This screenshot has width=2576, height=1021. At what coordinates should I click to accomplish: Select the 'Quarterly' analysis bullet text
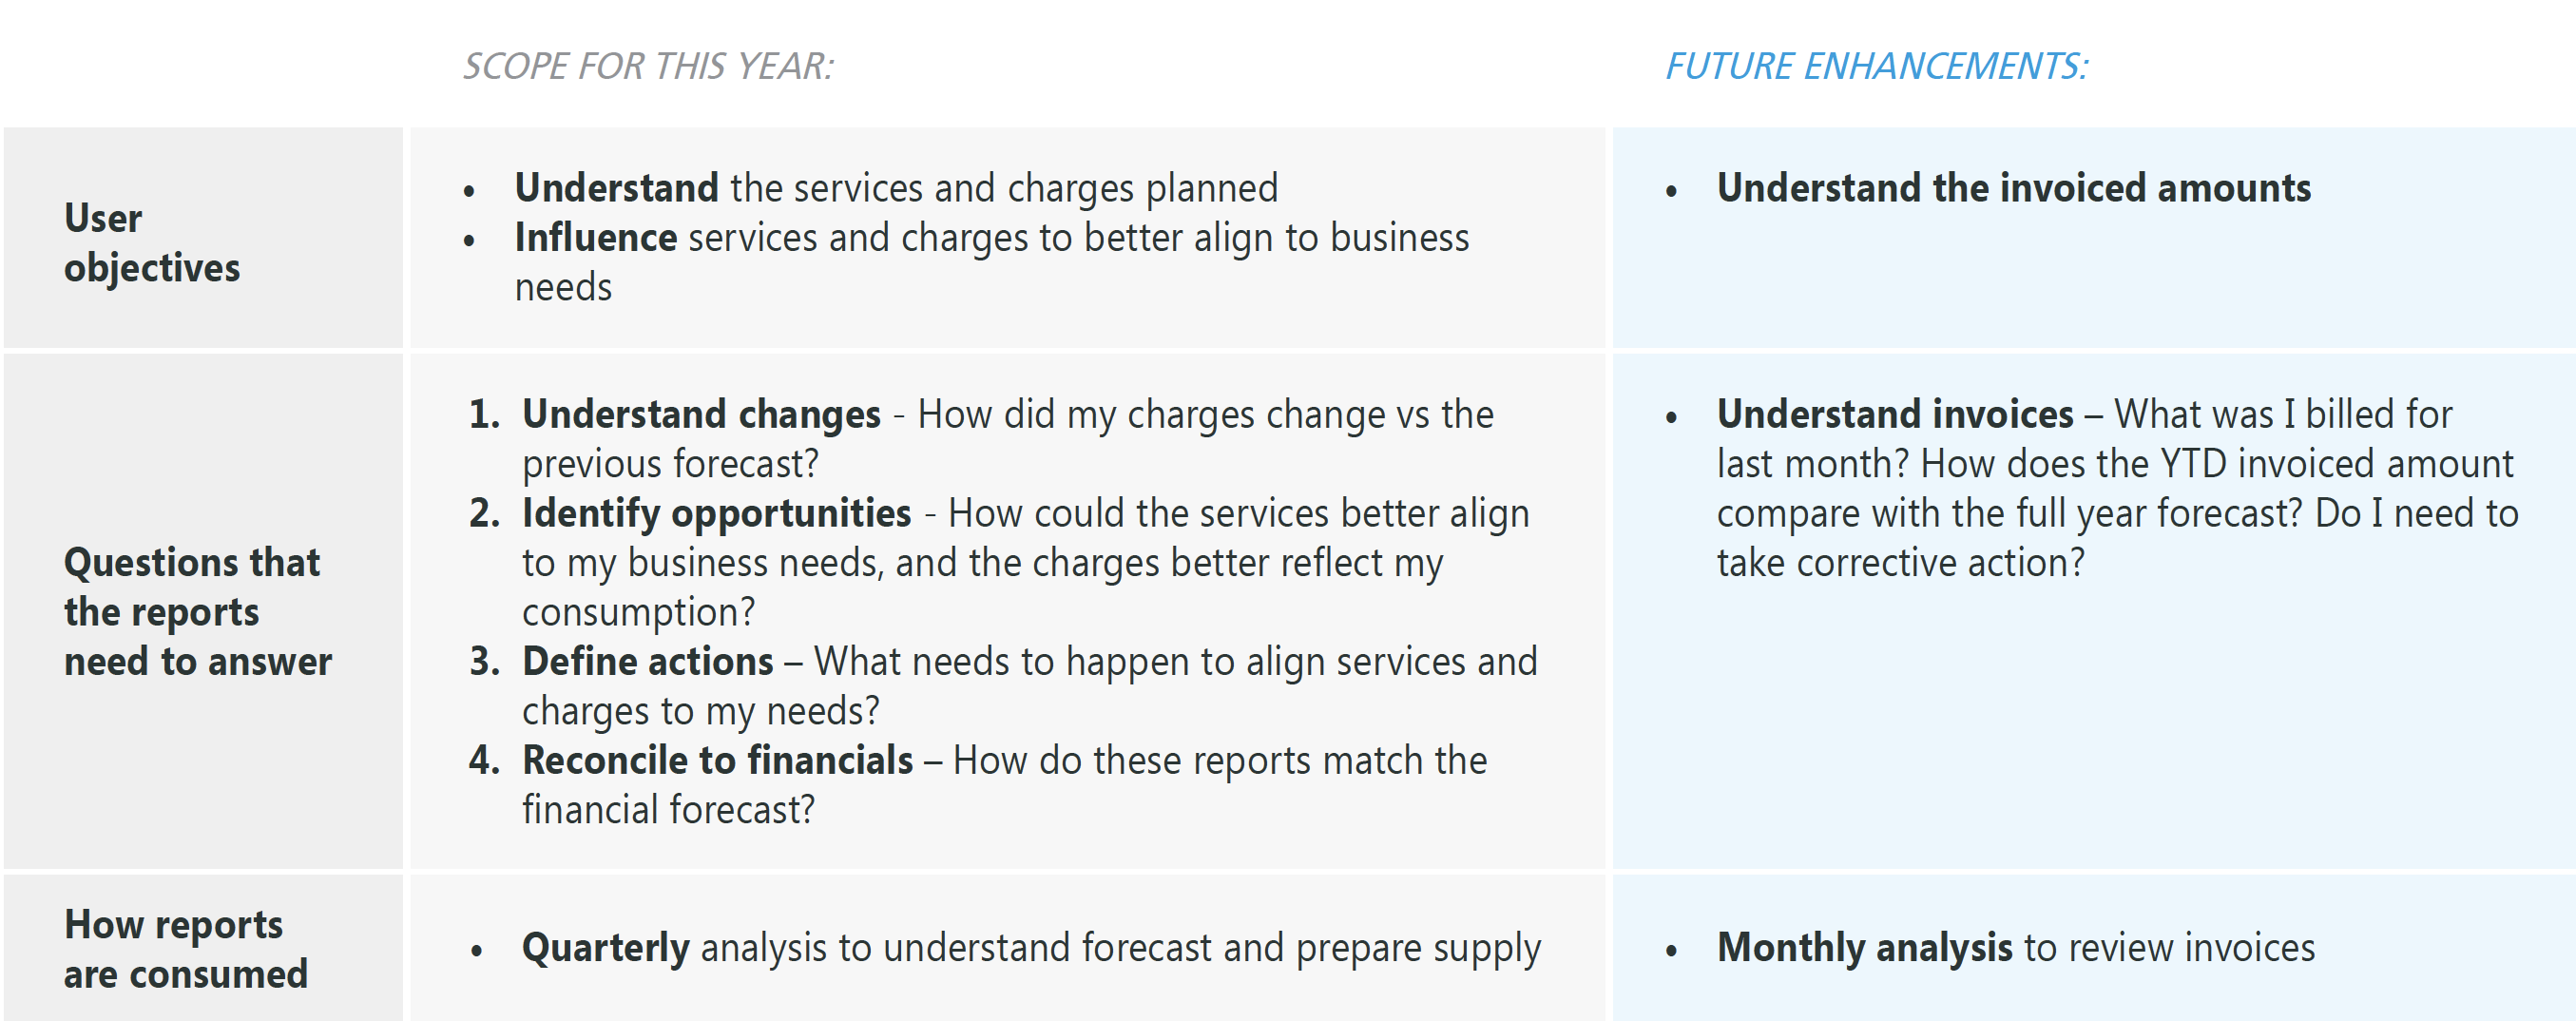[x=605, y=947]
